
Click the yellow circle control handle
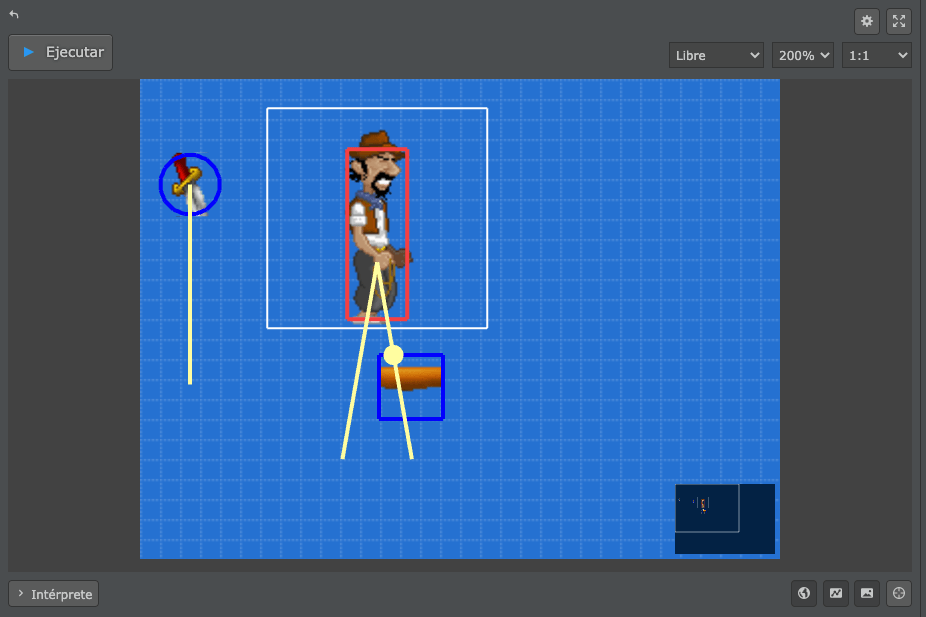pos(393,355)
